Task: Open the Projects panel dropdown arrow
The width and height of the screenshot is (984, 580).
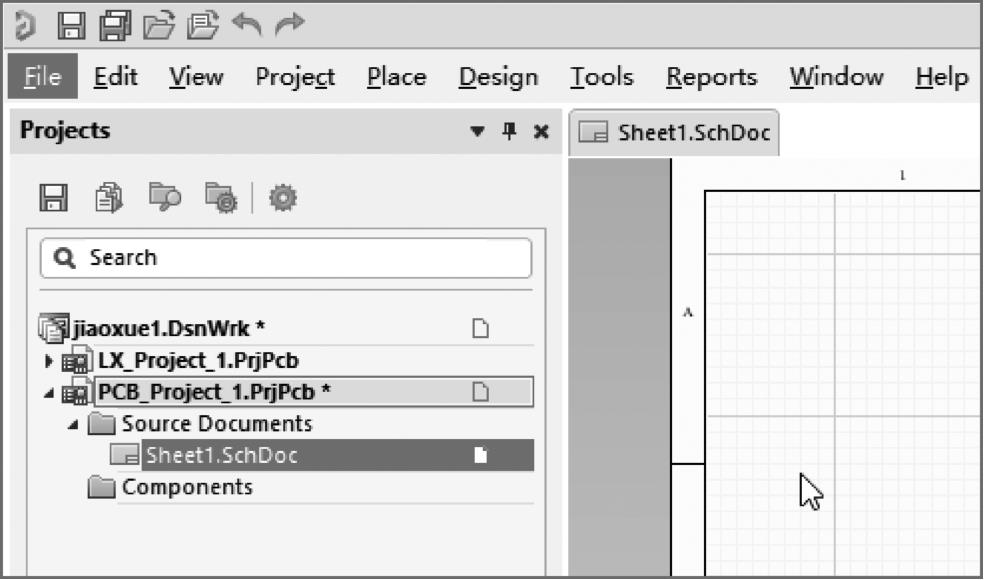Action: pos(478,132)
